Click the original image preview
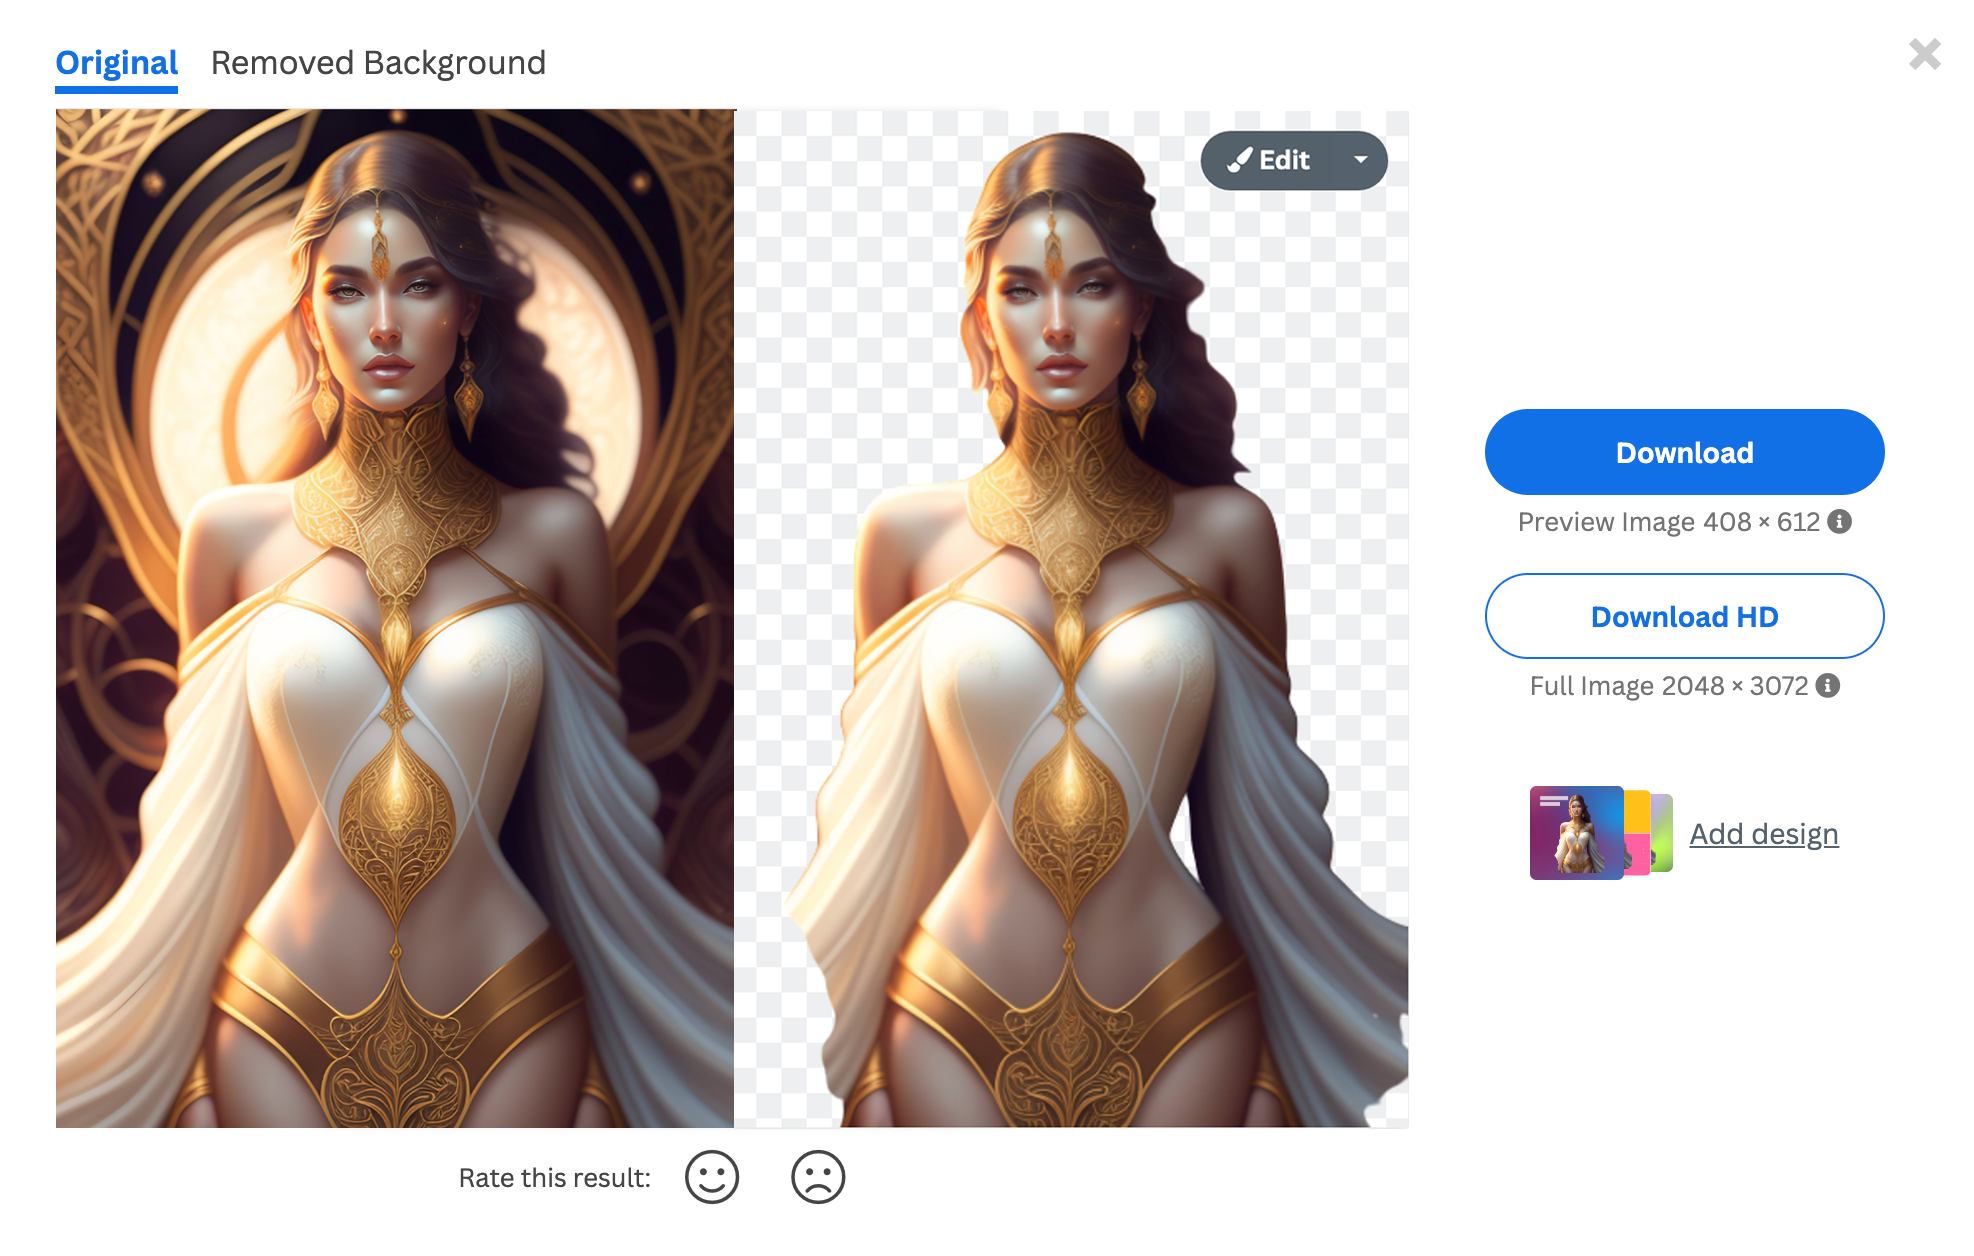 pos(395,618)
